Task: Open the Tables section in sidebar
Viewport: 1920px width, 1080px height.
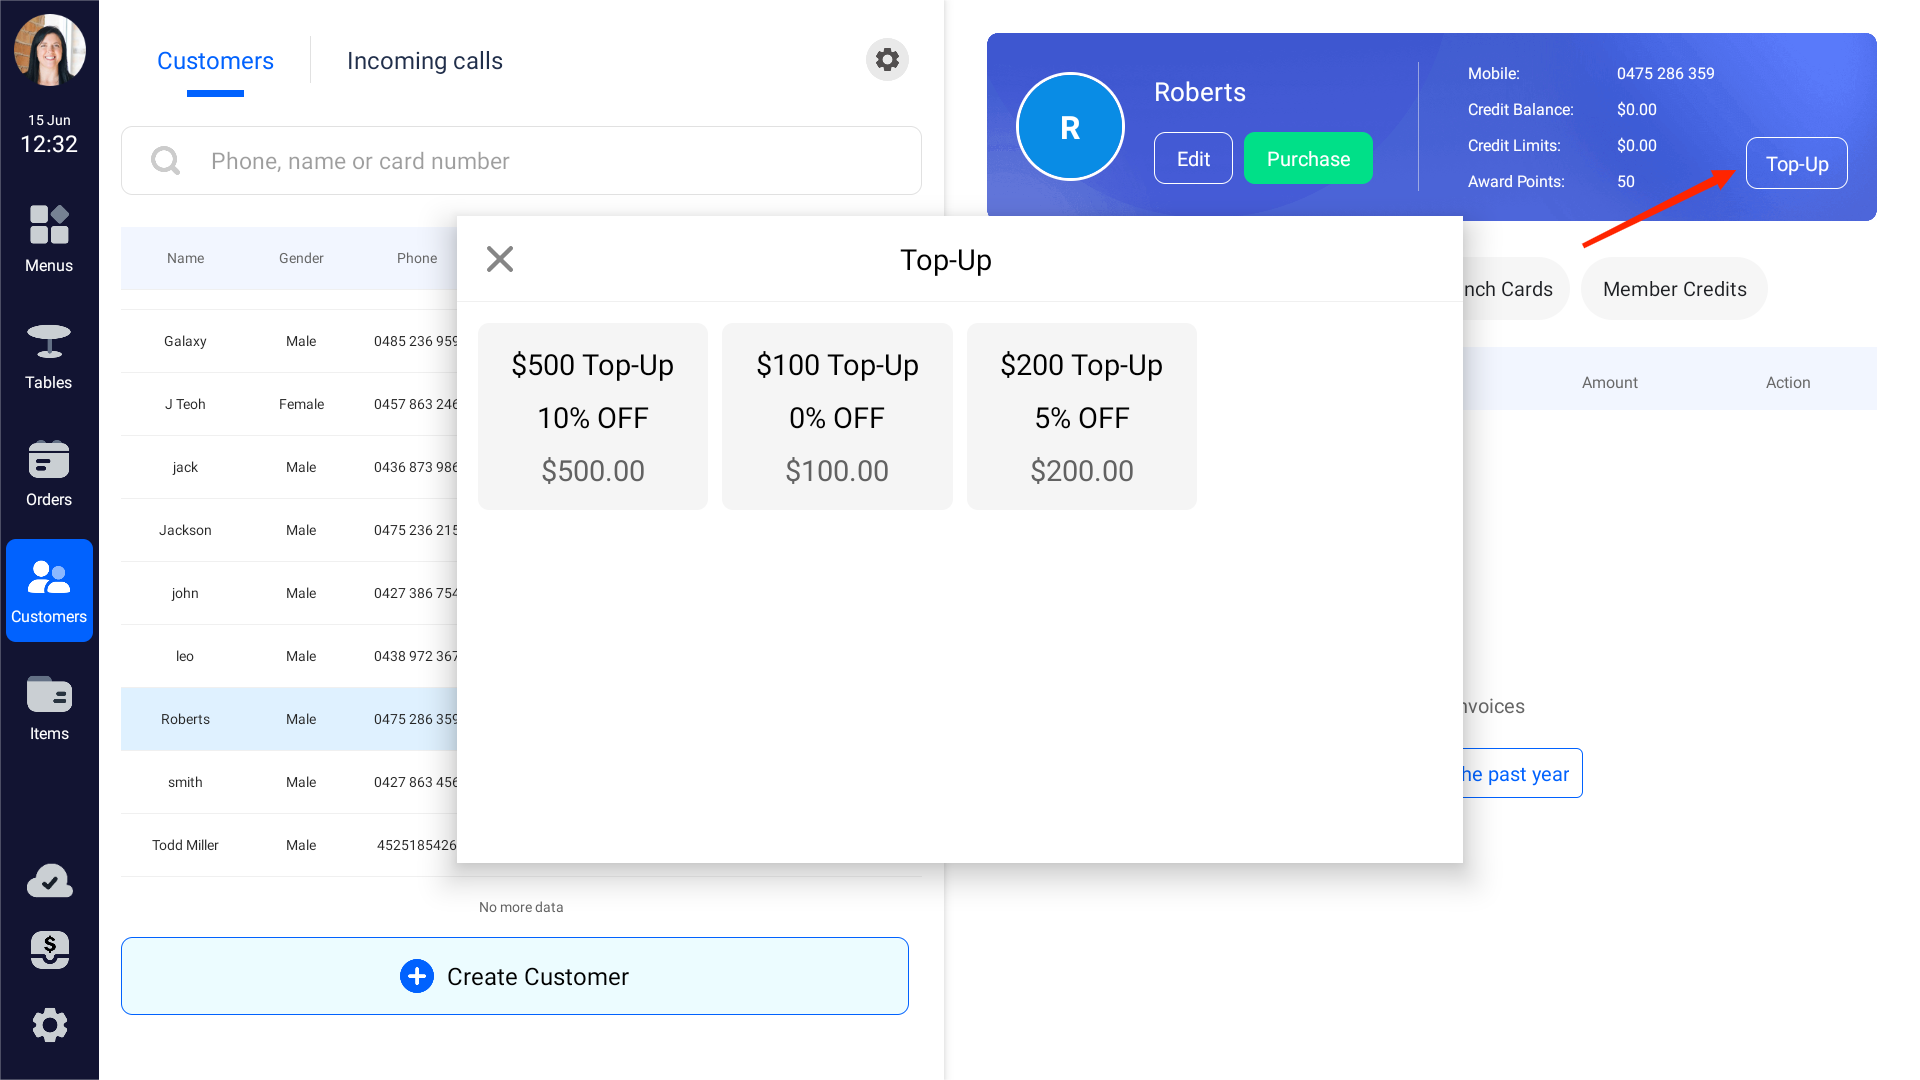Action: tap(49, 355)
